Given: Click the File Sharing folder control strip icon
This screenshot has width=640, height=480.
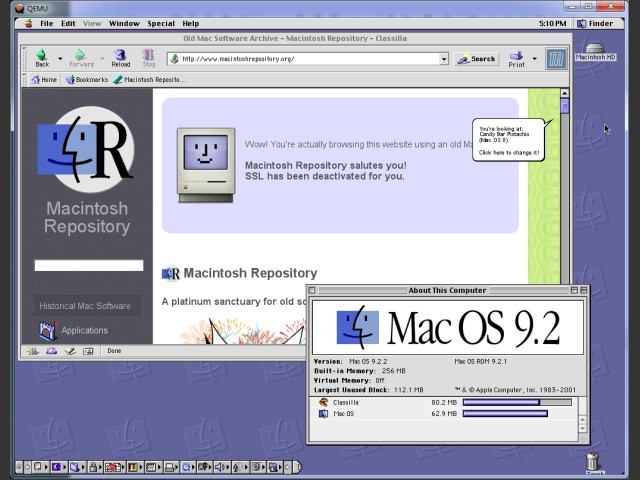Looking at the screenshot, I should click(75, 467).
